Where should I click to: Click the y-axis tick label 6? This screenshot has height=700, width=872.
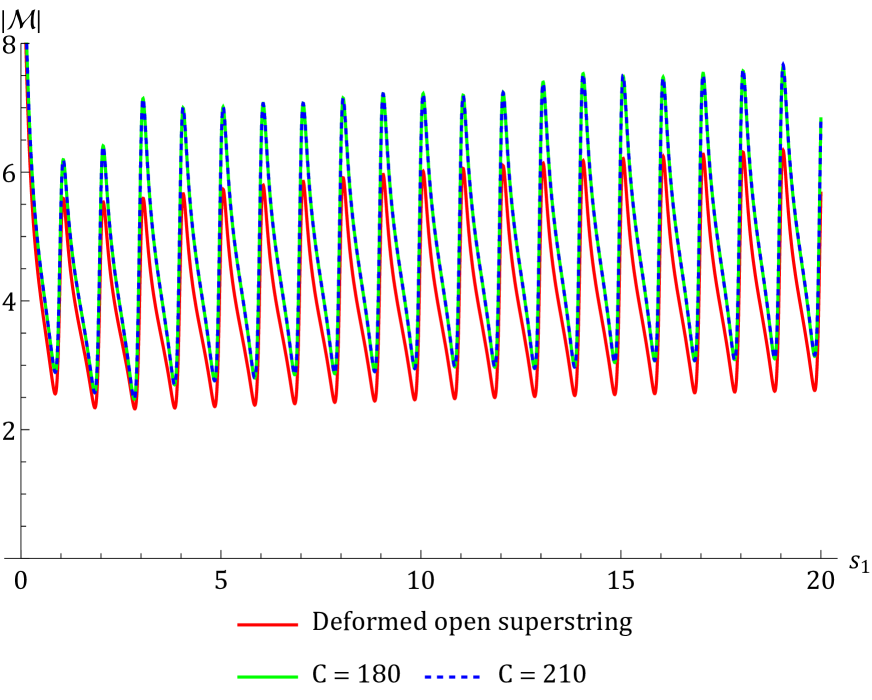(x=9, y=172)
